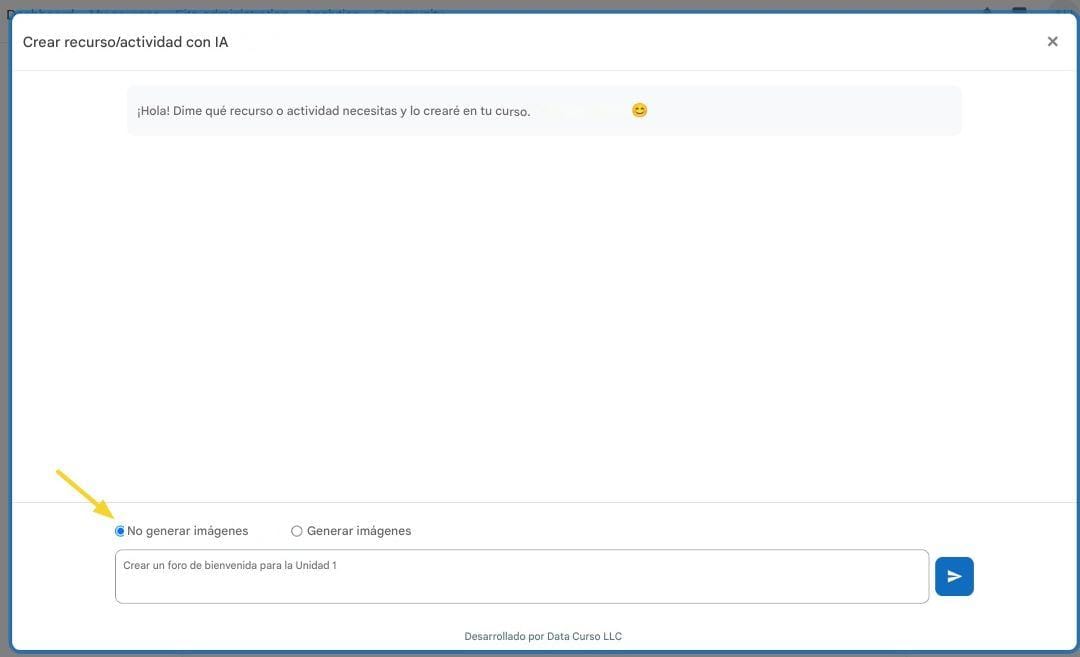Click the smiling emoji in greeting message
The width and height of the screenshot is (1080, 657).
tap(639, 110)
